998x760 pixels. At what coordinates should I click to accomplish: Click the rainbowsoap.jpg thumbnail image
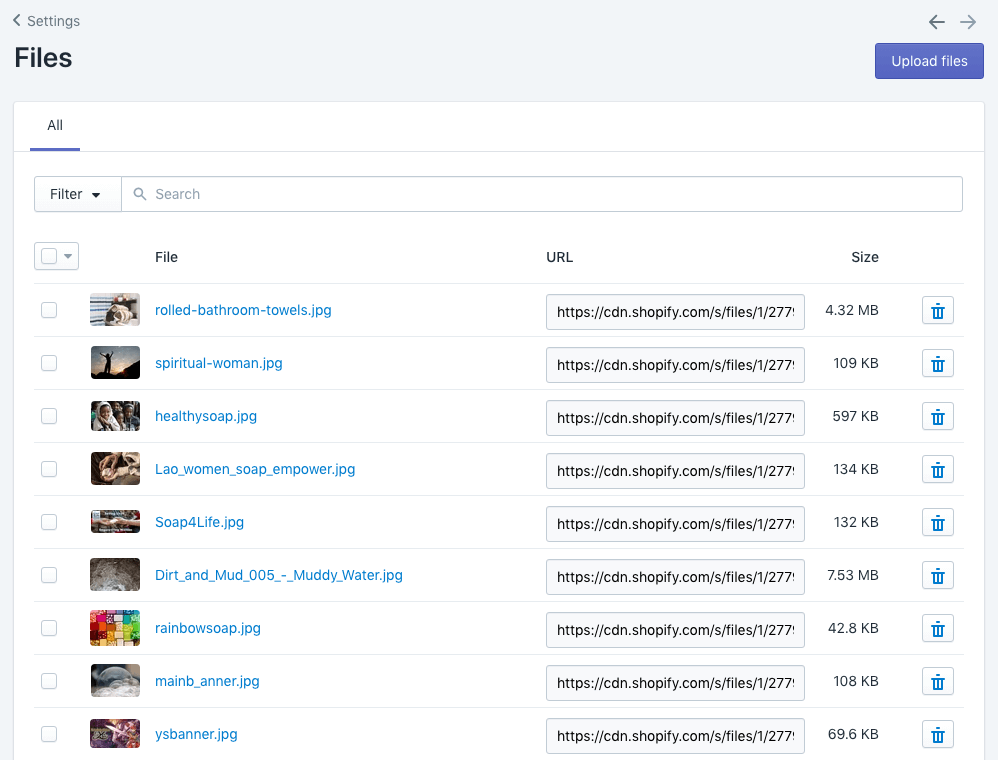115,628
